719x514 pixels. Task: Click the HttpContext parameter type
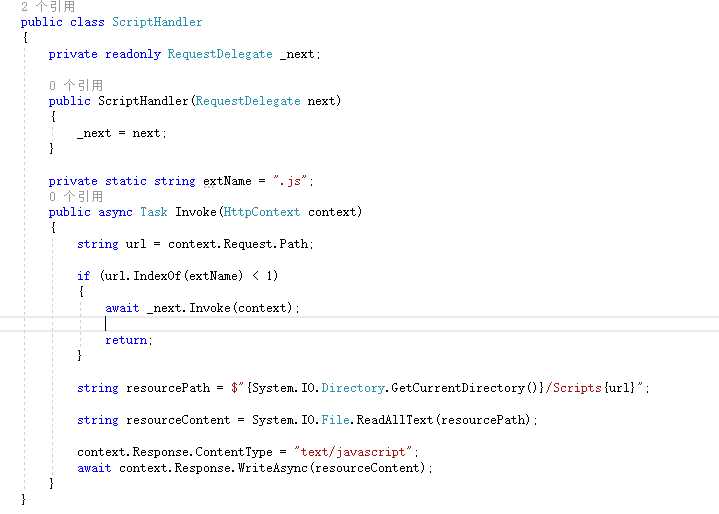(262, 212)
